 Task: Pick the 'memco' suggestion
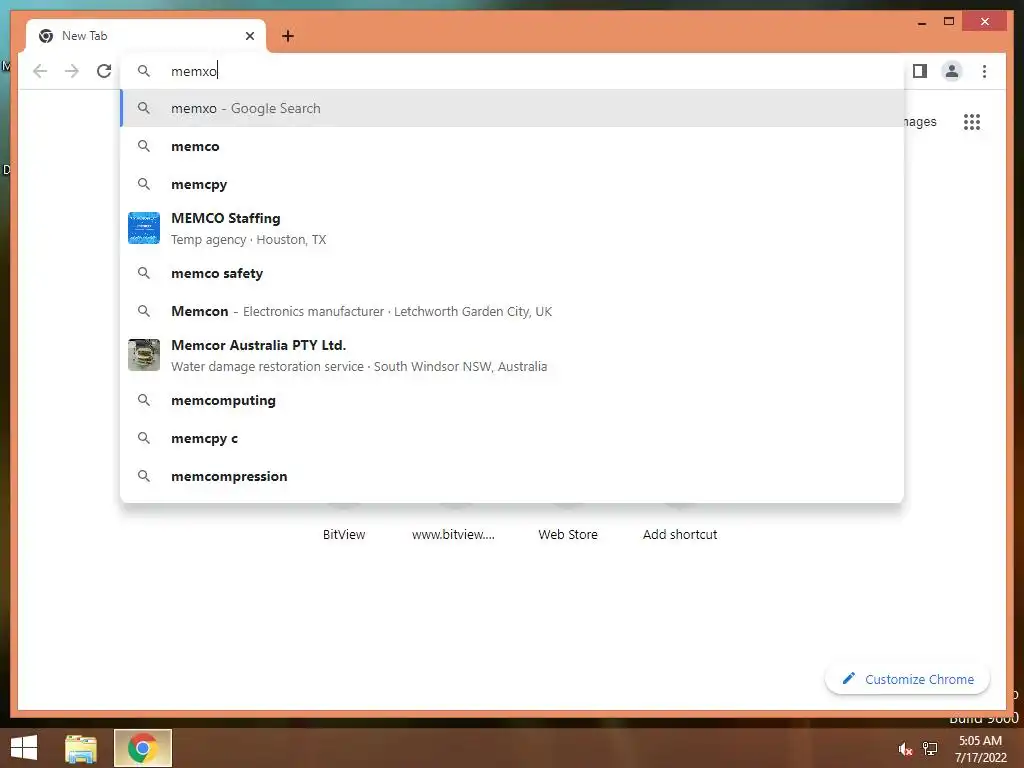(512, 146)
